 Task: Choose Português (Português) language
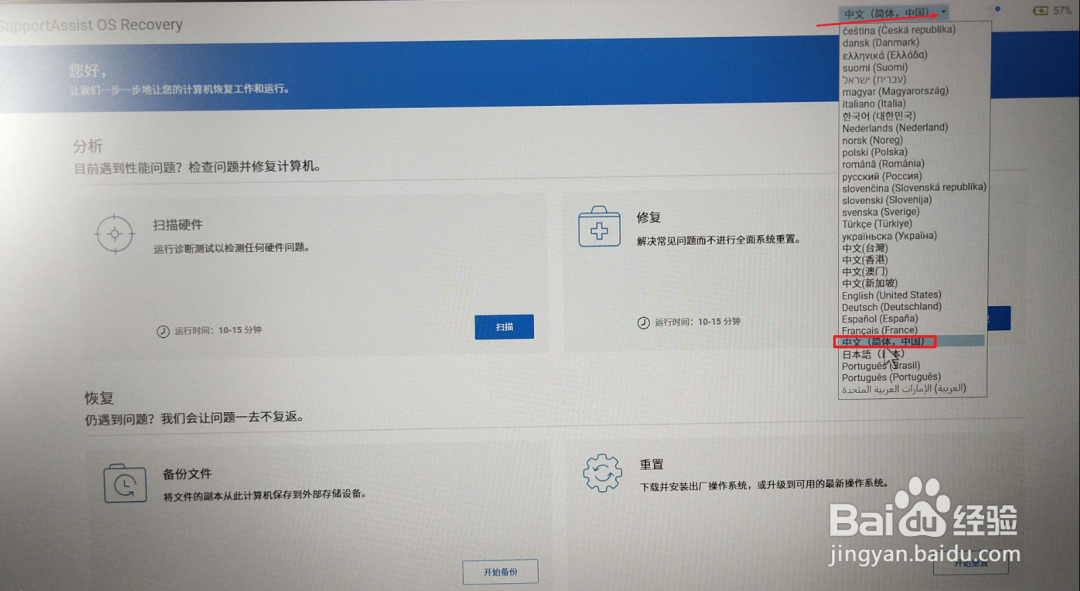click(x=891, y=377)
